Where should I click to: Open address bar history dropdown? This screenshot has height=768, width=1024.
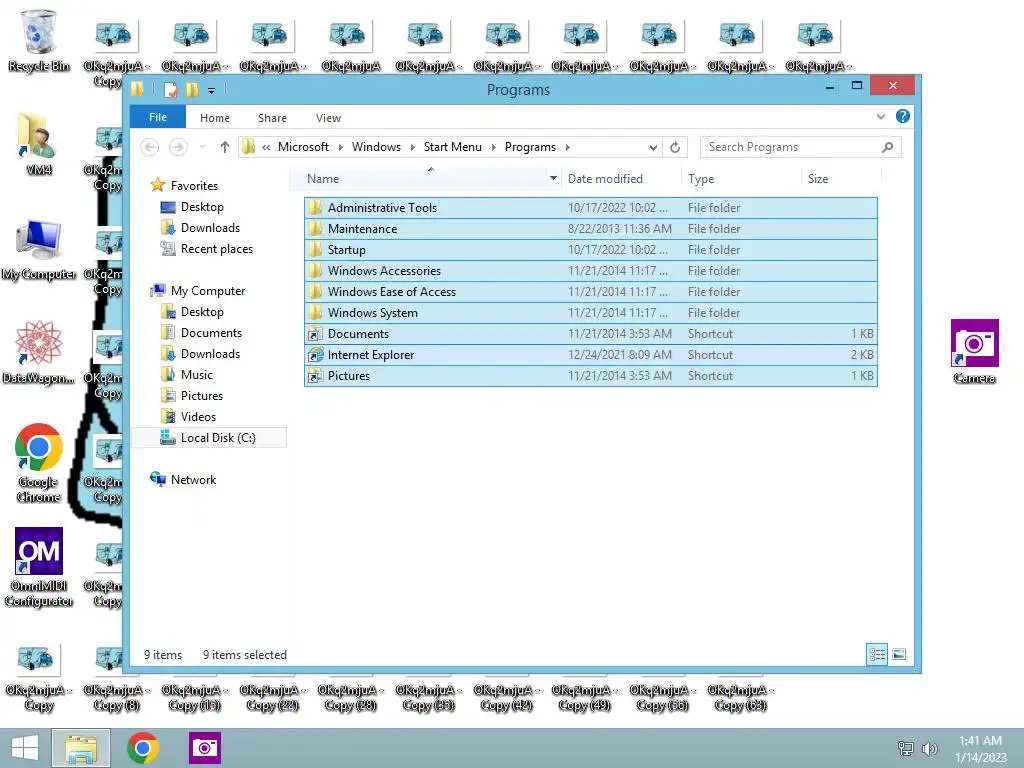pos(653,148)
